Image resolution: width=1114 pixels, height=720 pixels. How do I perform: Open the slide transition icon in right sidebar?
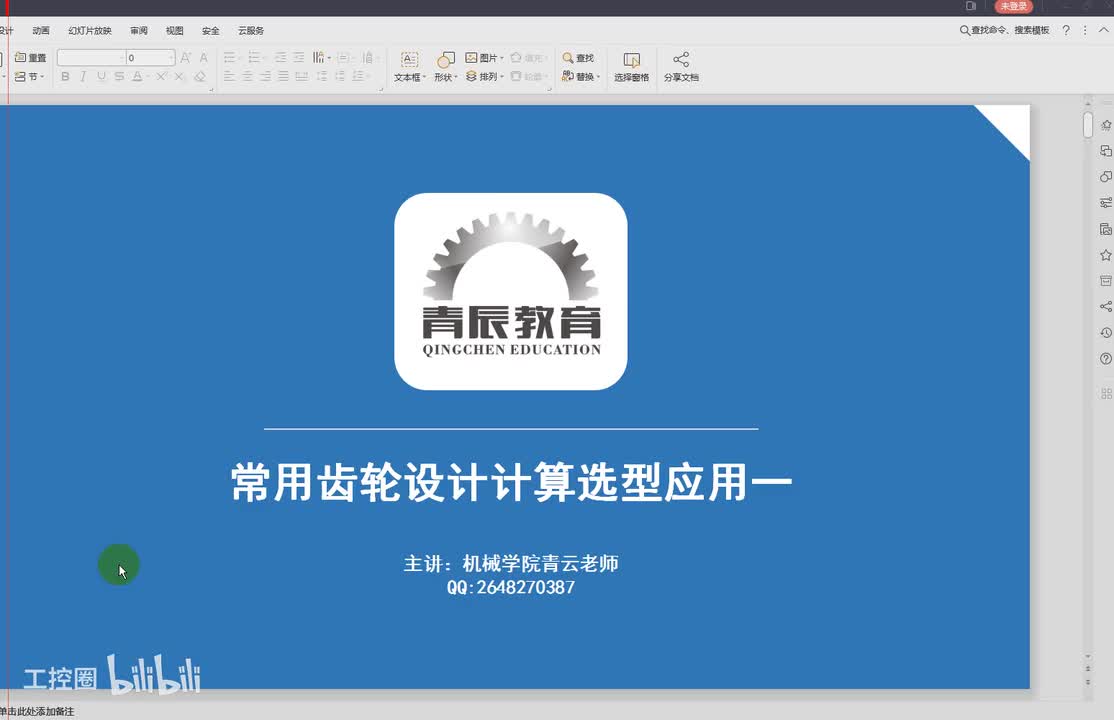coord(1105,151)
